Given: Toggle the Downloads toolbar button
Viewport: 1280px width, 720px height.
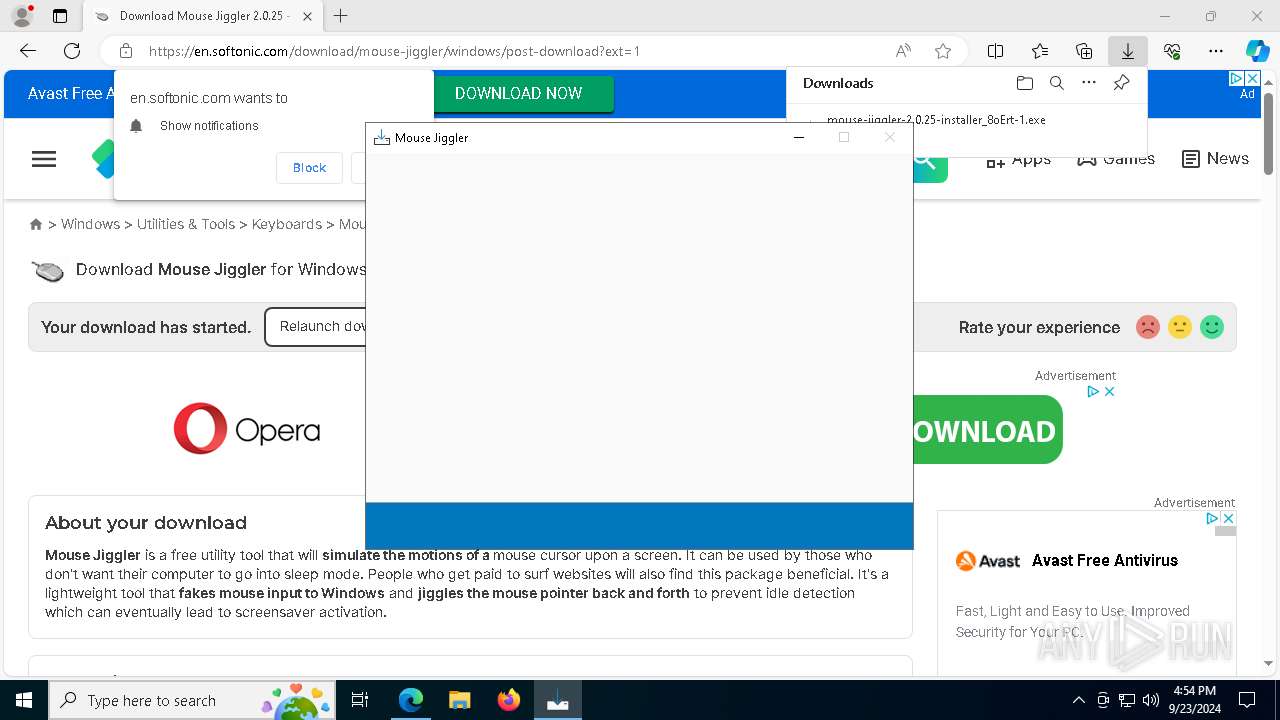Looking at the screenshot, I should coord(1127,51).
